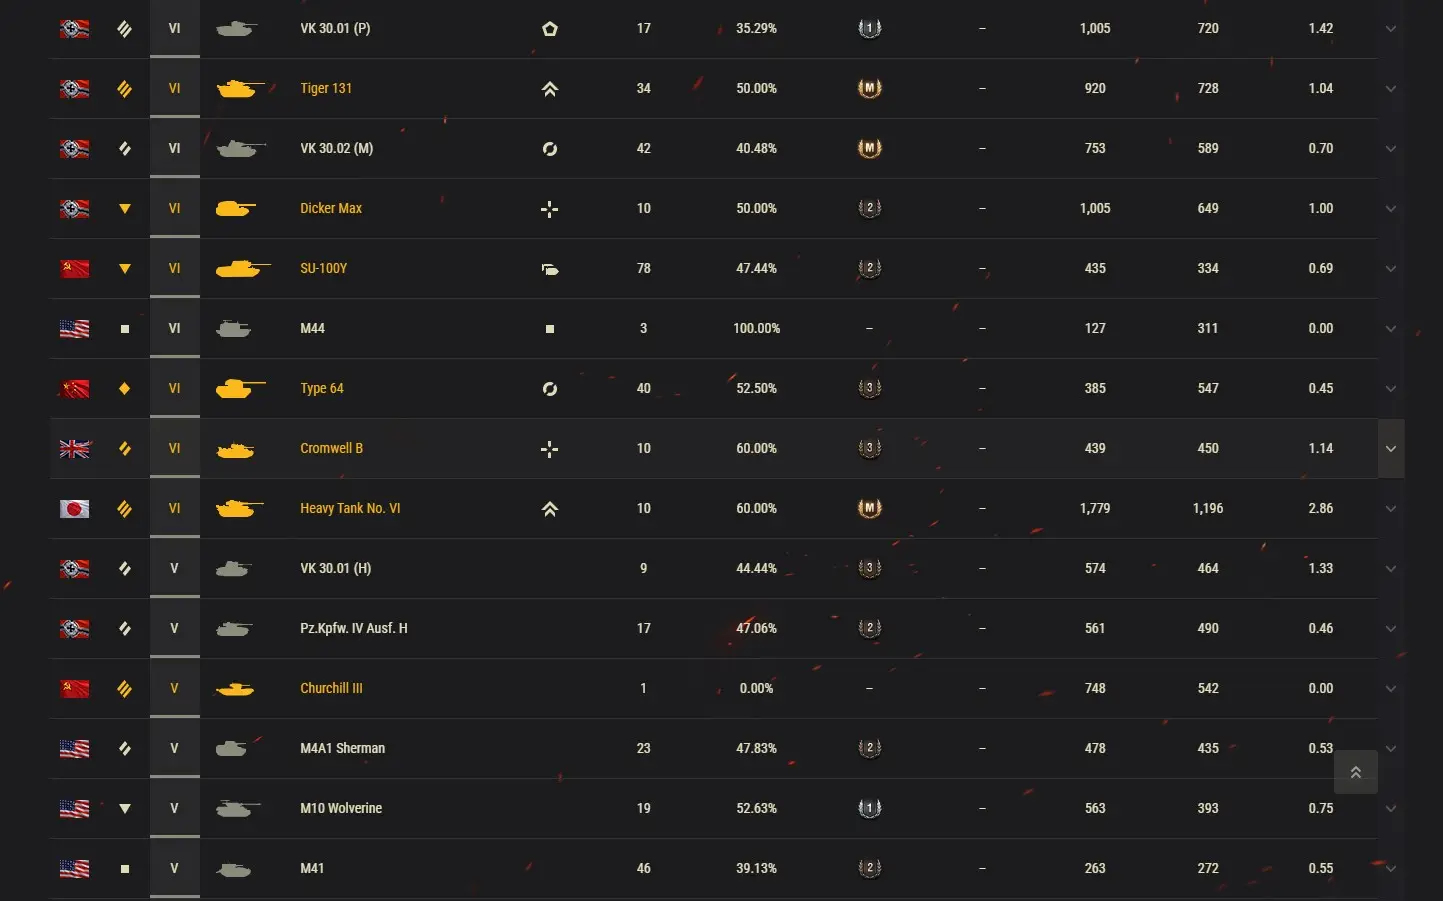Click the Japanese flag beside Heavy Tank No. VI

click(x=74, y=508)
